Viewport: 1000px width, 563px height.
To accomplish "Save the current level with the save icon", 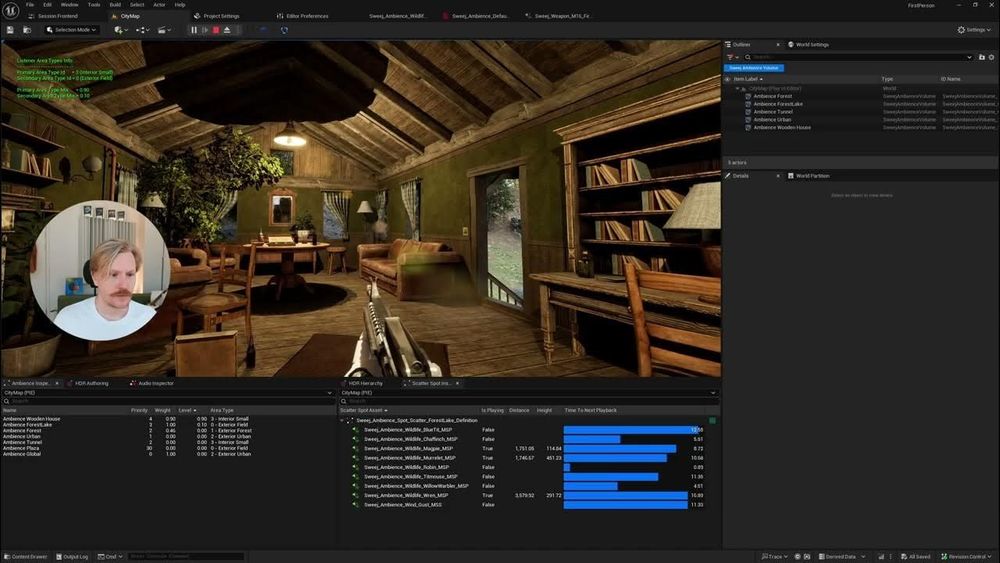I will point(10,30).
